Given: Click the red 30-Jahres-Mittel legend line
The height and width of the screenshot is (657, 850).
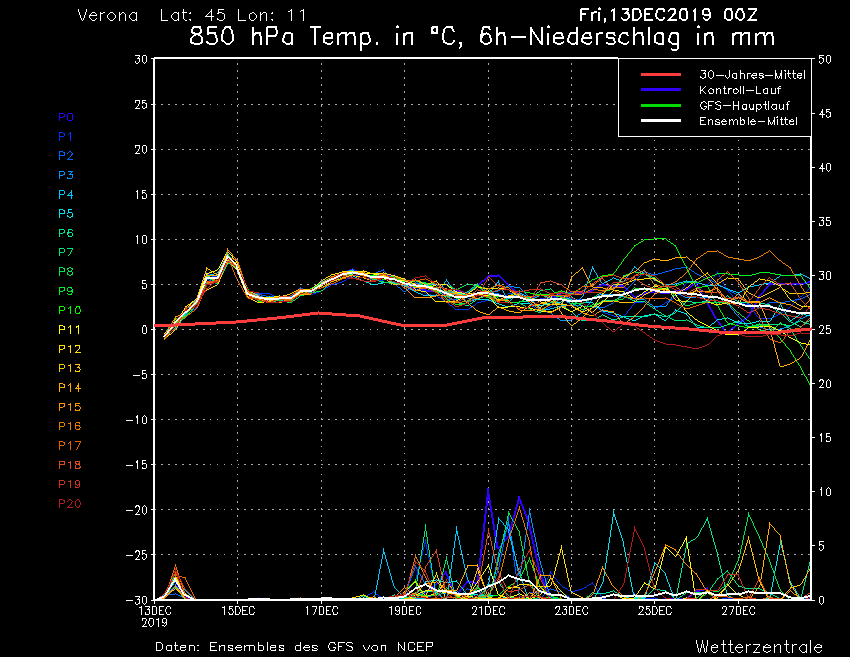Looking at the screenshot, I should [x=661, y=75].
